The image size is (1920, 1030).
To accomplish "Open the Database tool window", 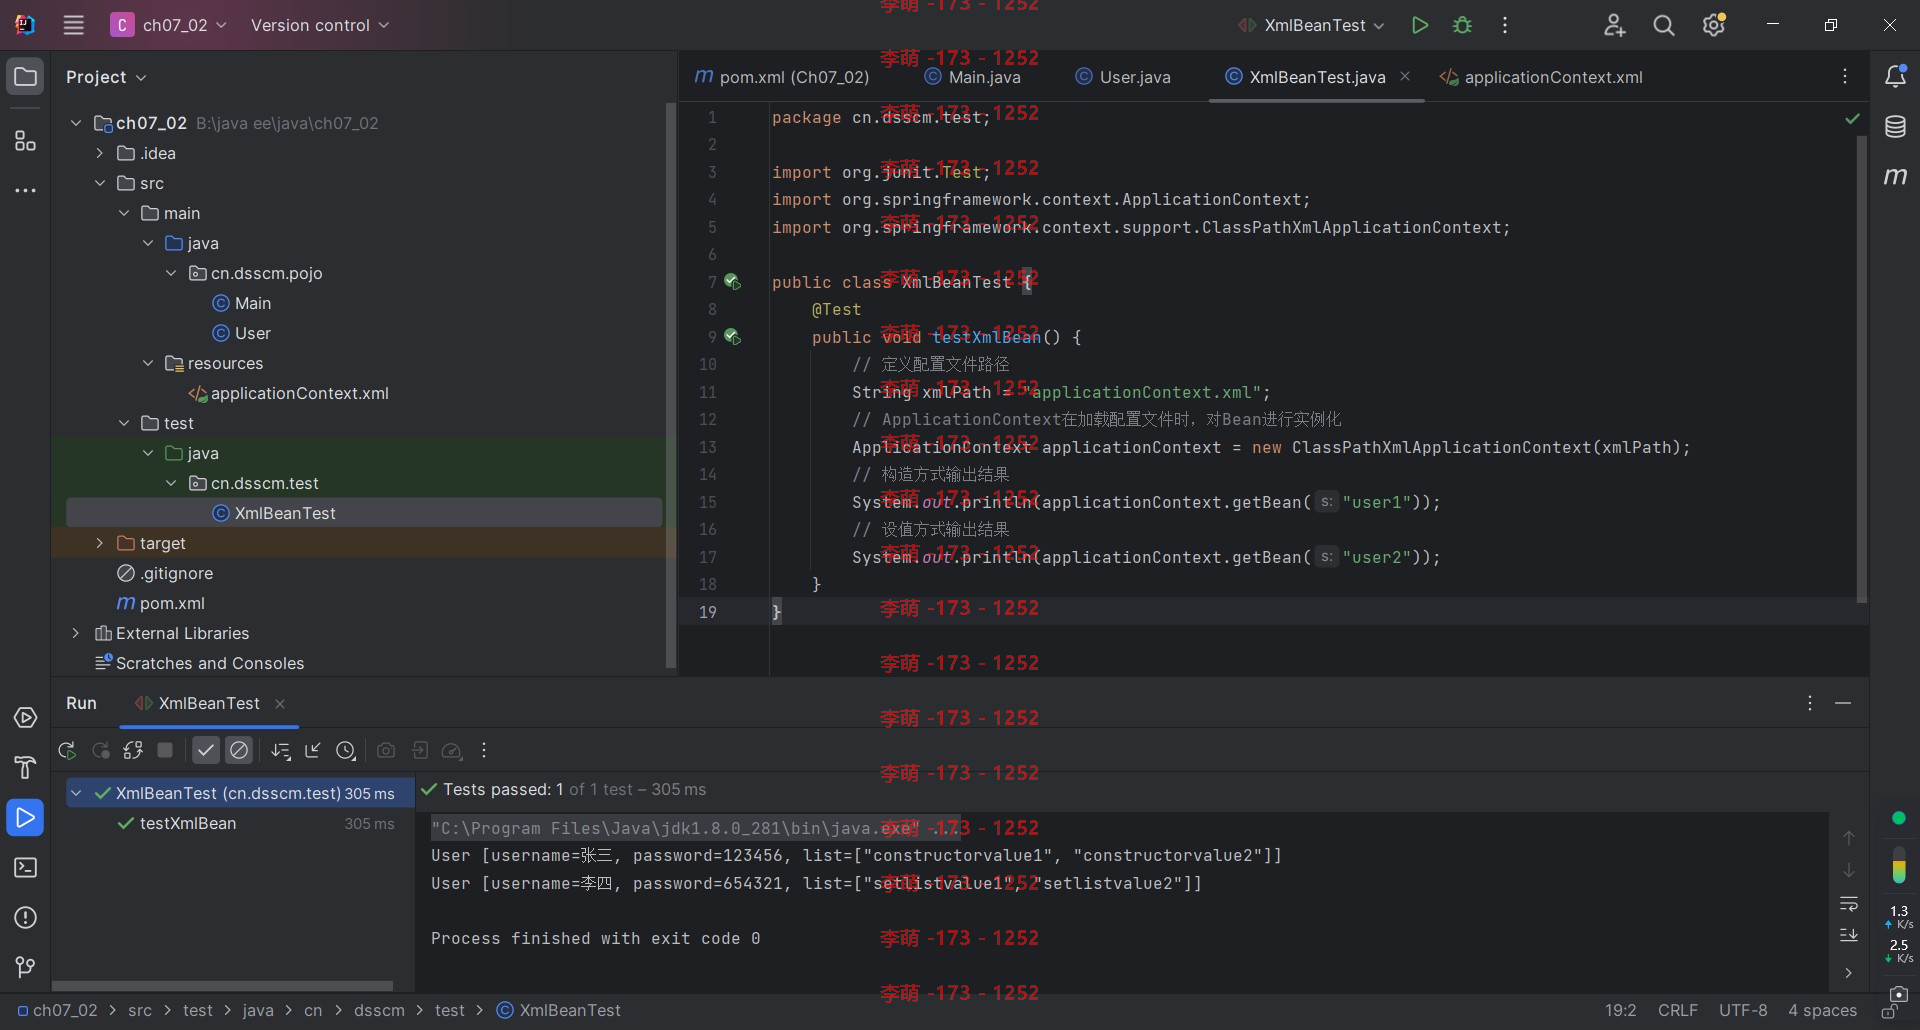I will point(1895,127).
